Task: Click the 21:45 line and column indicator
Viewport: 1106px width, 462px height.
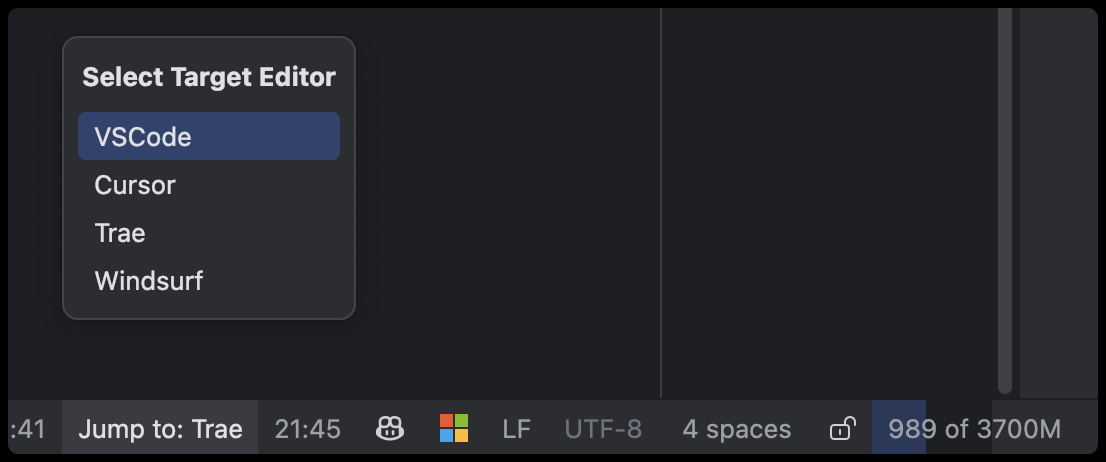Action: click(308, 429)
